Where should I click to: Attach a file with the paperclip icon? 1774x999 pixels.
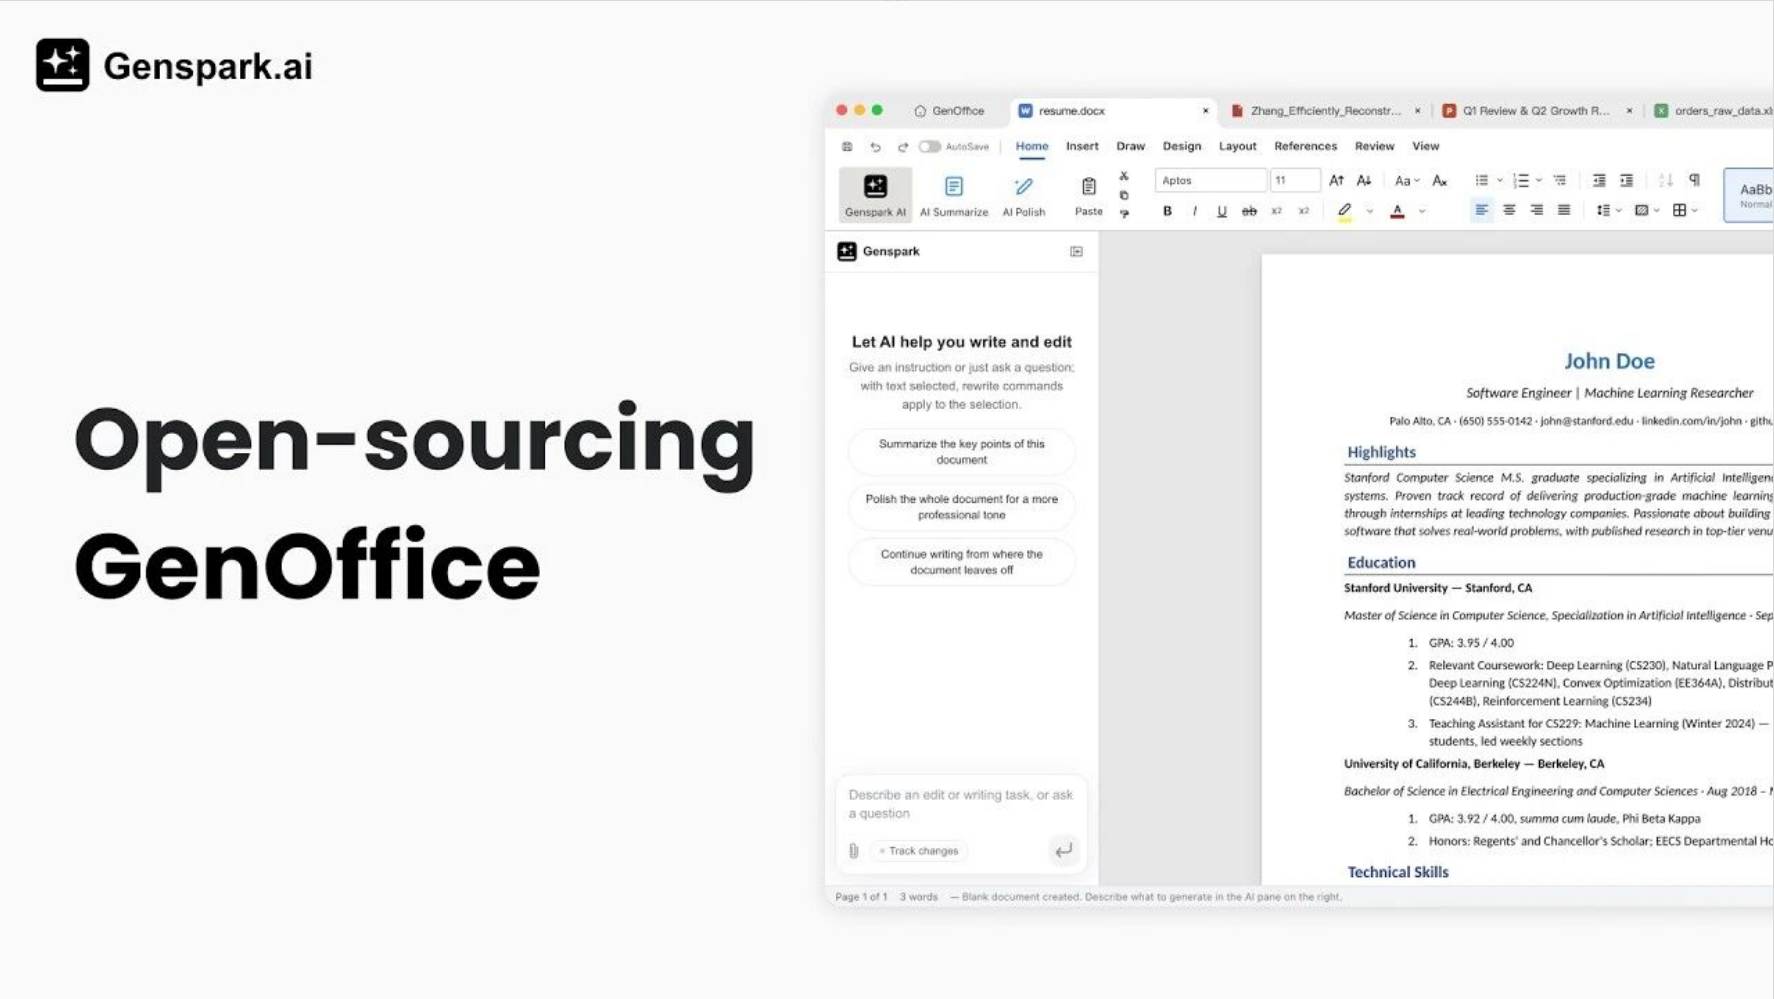pos(854,851)
